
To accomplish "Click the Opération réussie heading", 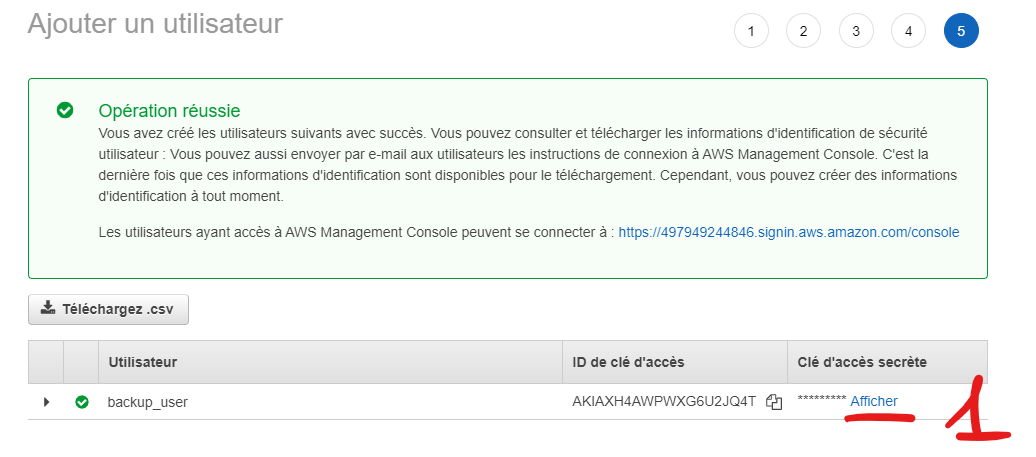I will [x=169, y=110].
